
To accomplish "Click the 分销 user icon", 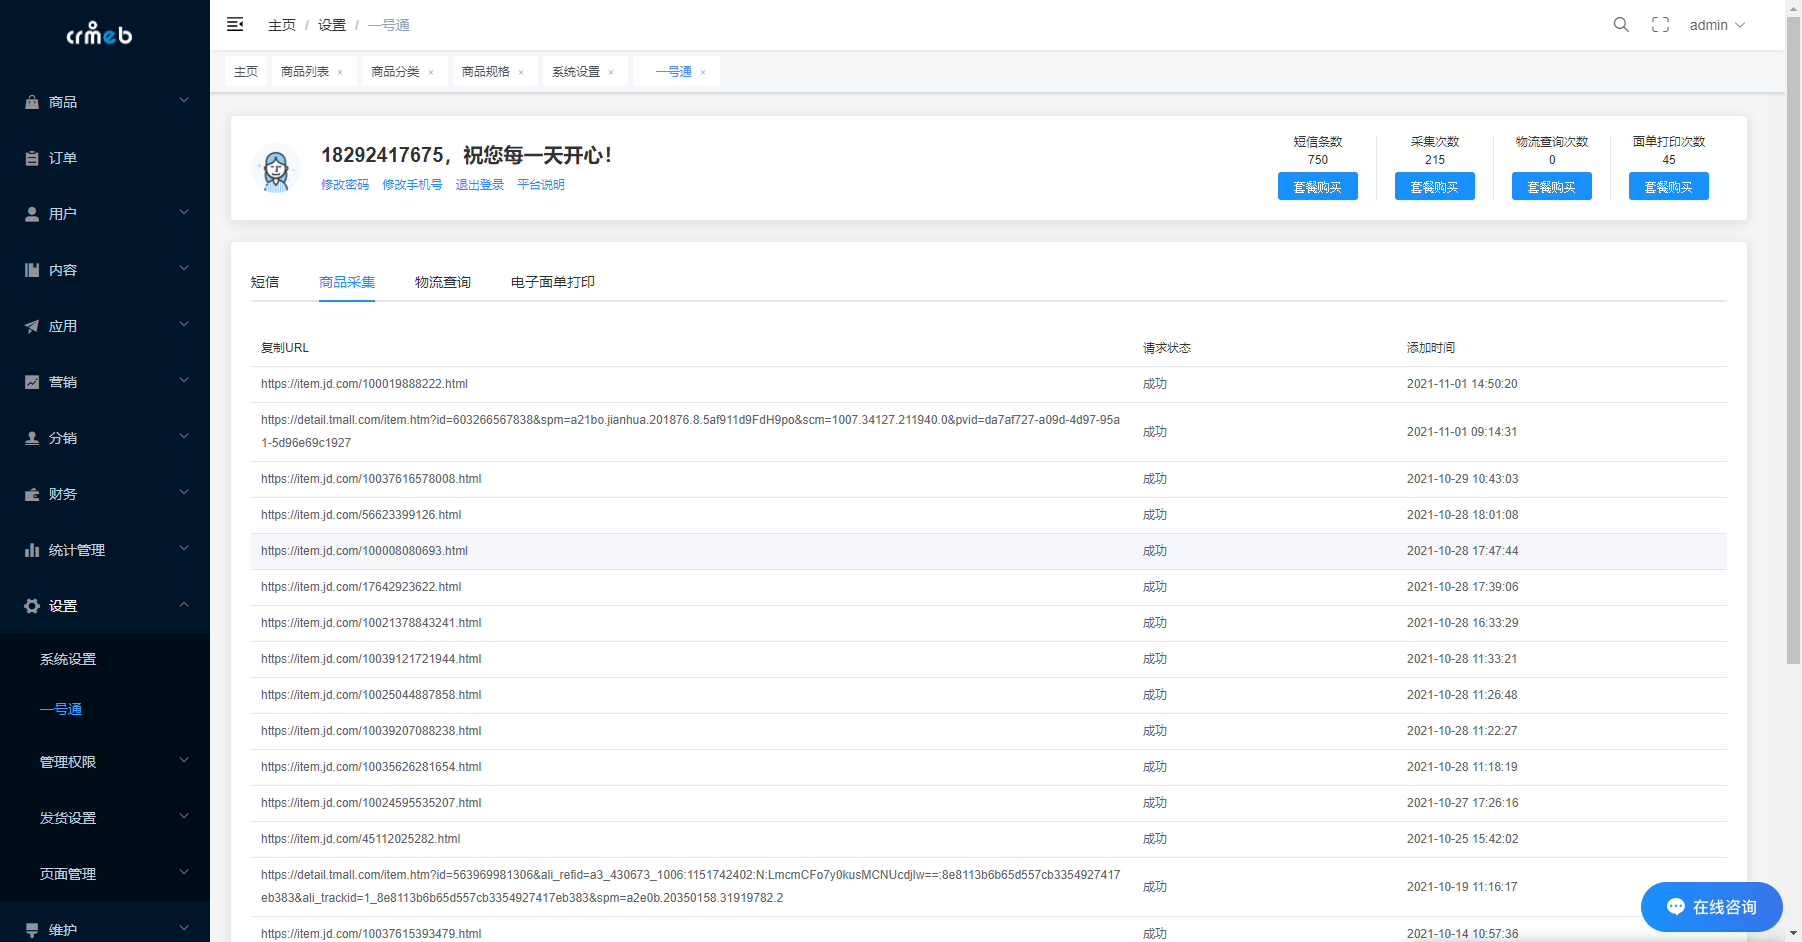I will [x=32, y=438].
